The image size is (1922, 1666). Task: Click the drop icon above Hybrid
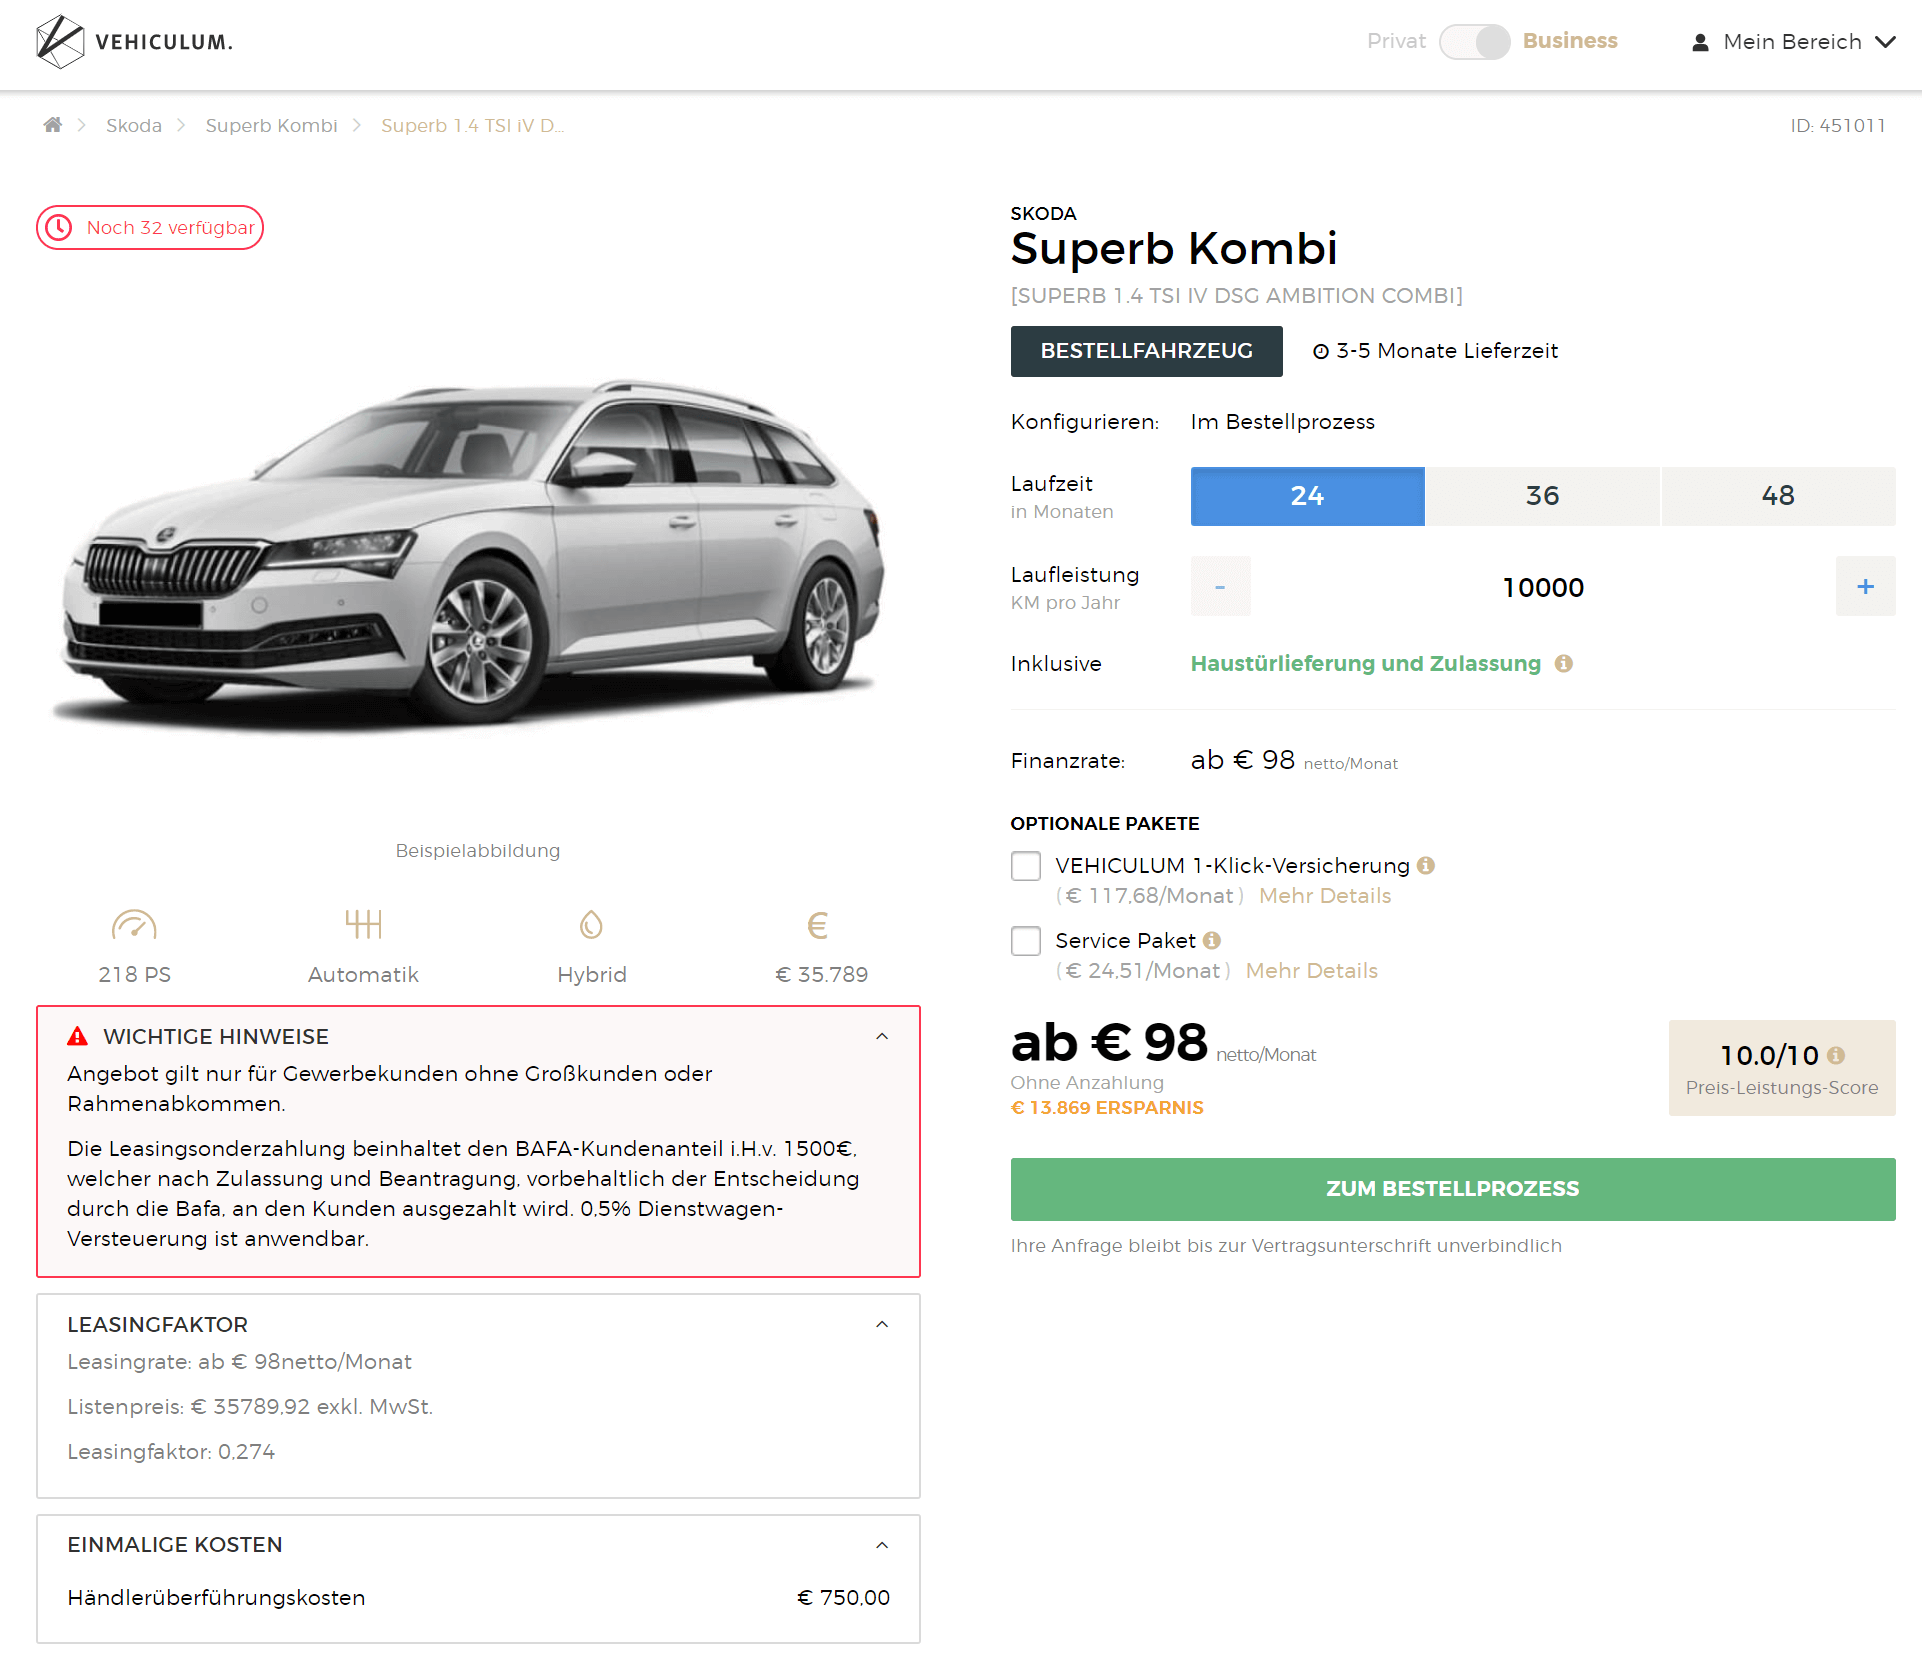(x=592, y=925)
